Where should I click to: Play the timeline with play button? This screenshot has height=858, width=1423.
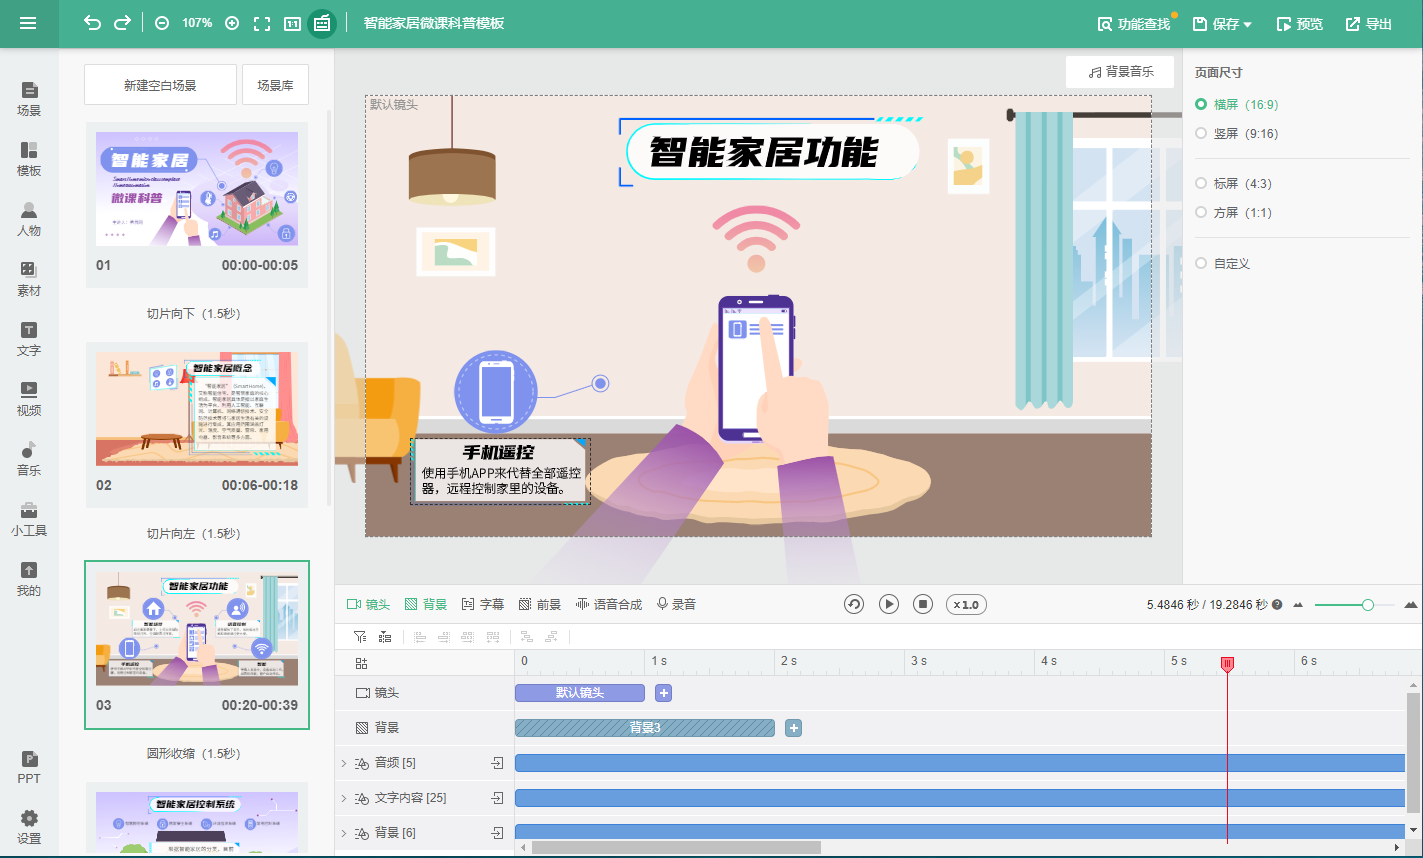click(x=889, y=604)
